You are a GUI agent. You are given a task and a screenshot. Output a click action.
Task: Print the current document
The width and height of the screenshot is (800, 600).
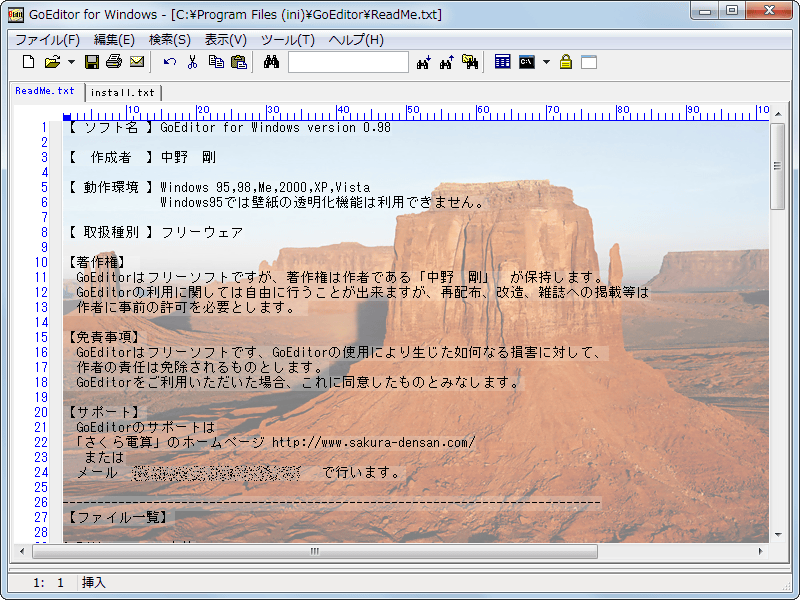[114, 62]
